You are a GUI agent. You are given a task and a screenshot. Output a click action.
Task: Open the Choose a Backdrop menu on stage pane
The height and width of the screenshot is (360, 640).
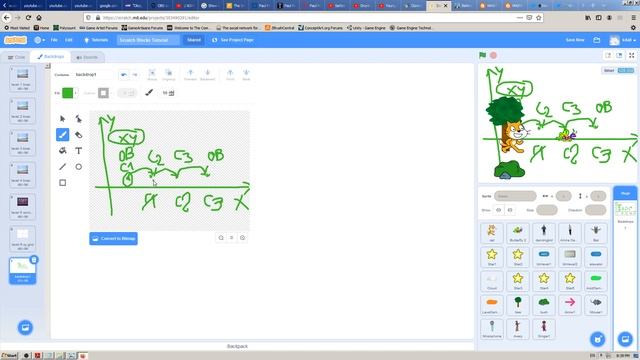coord(625,339)
